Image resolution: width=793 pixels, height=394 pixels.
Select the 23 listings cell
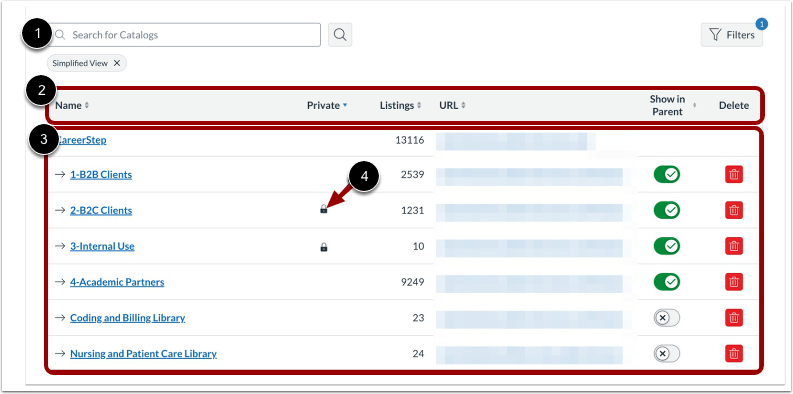click(418, 318)
